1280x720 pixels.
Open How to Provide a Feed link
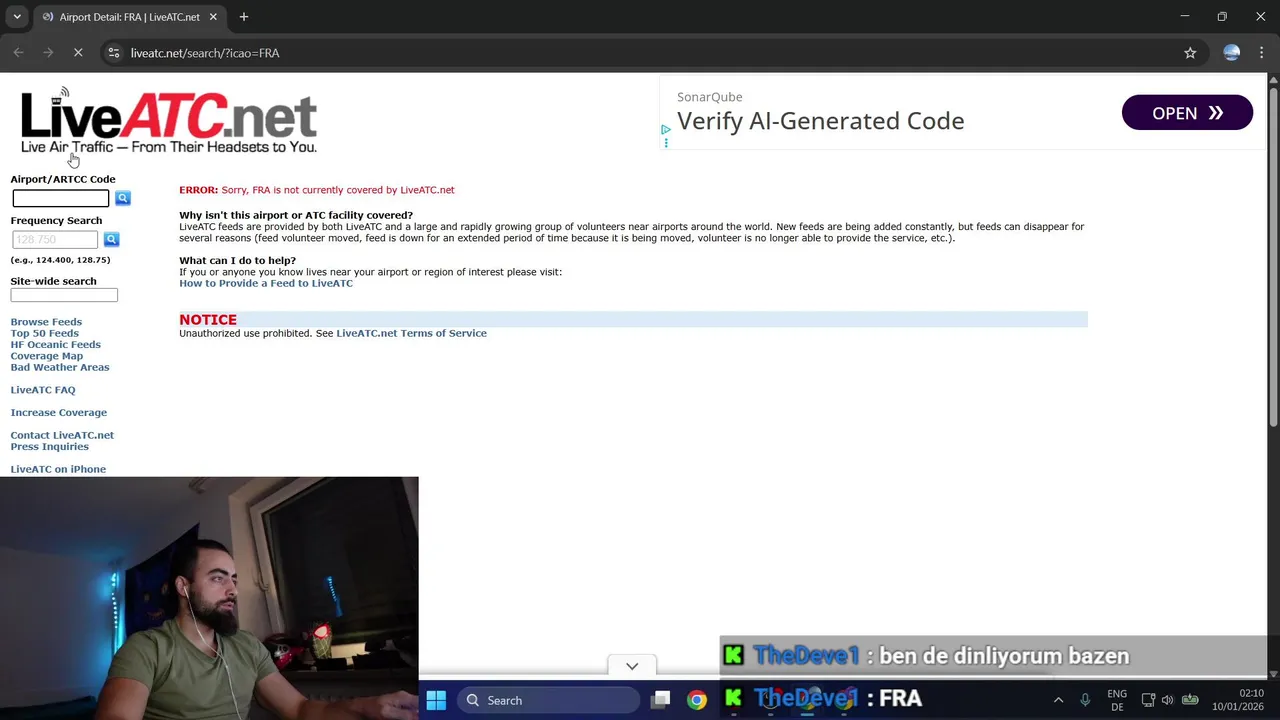(x=266, y=283)
